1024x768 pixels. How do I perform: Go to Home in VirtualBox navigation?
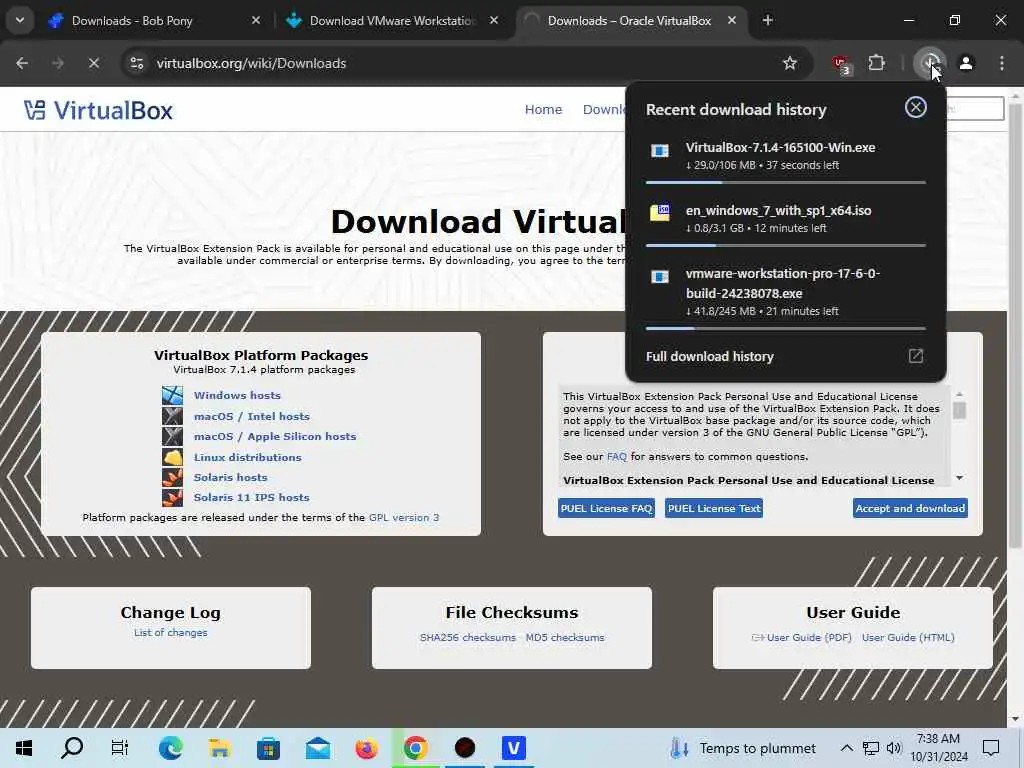coord(543,110)
